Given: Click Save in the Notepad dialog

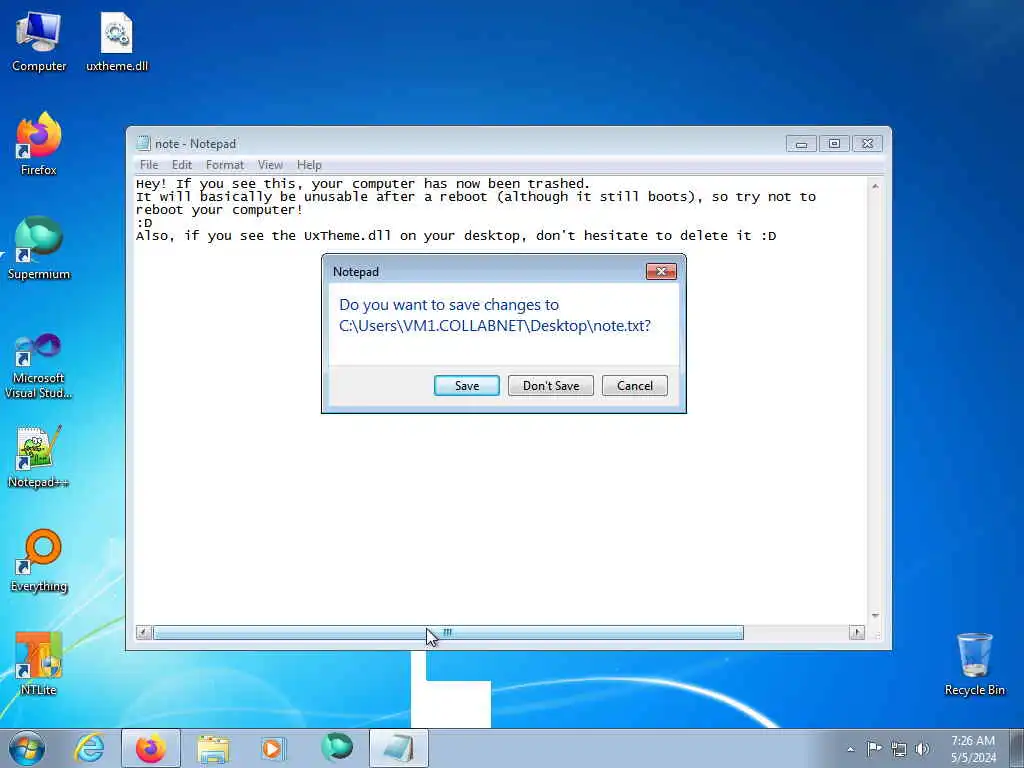Looking at the screenshot, I should pyautogui.click(x=467, y=385).
